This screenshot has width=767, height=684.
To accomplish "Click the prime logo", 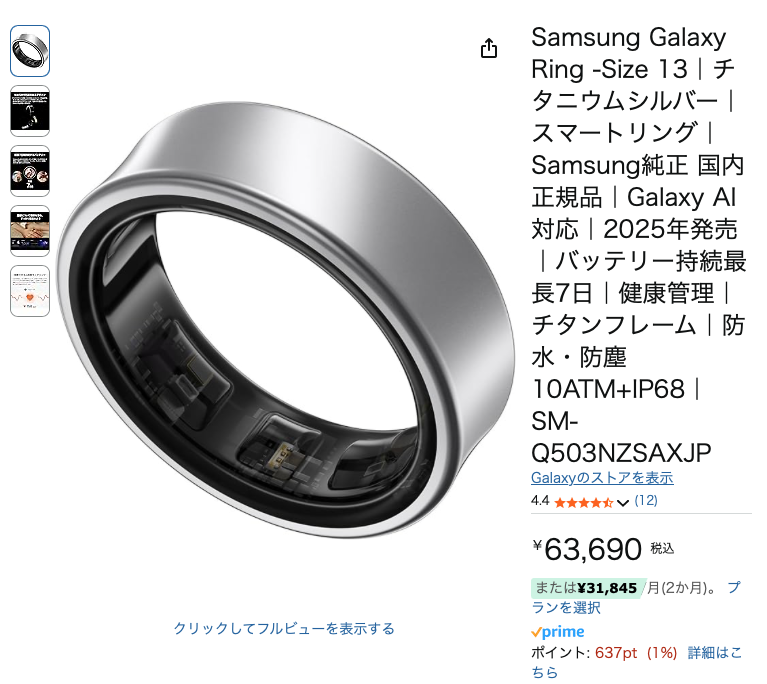I will 558,632.
